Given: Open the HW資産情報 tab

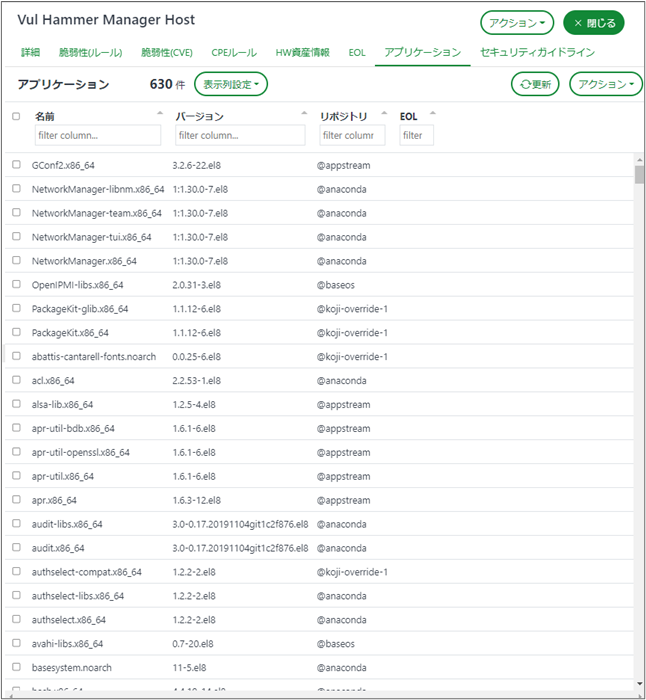Looking at the screenshot, I should coord(303,52).
